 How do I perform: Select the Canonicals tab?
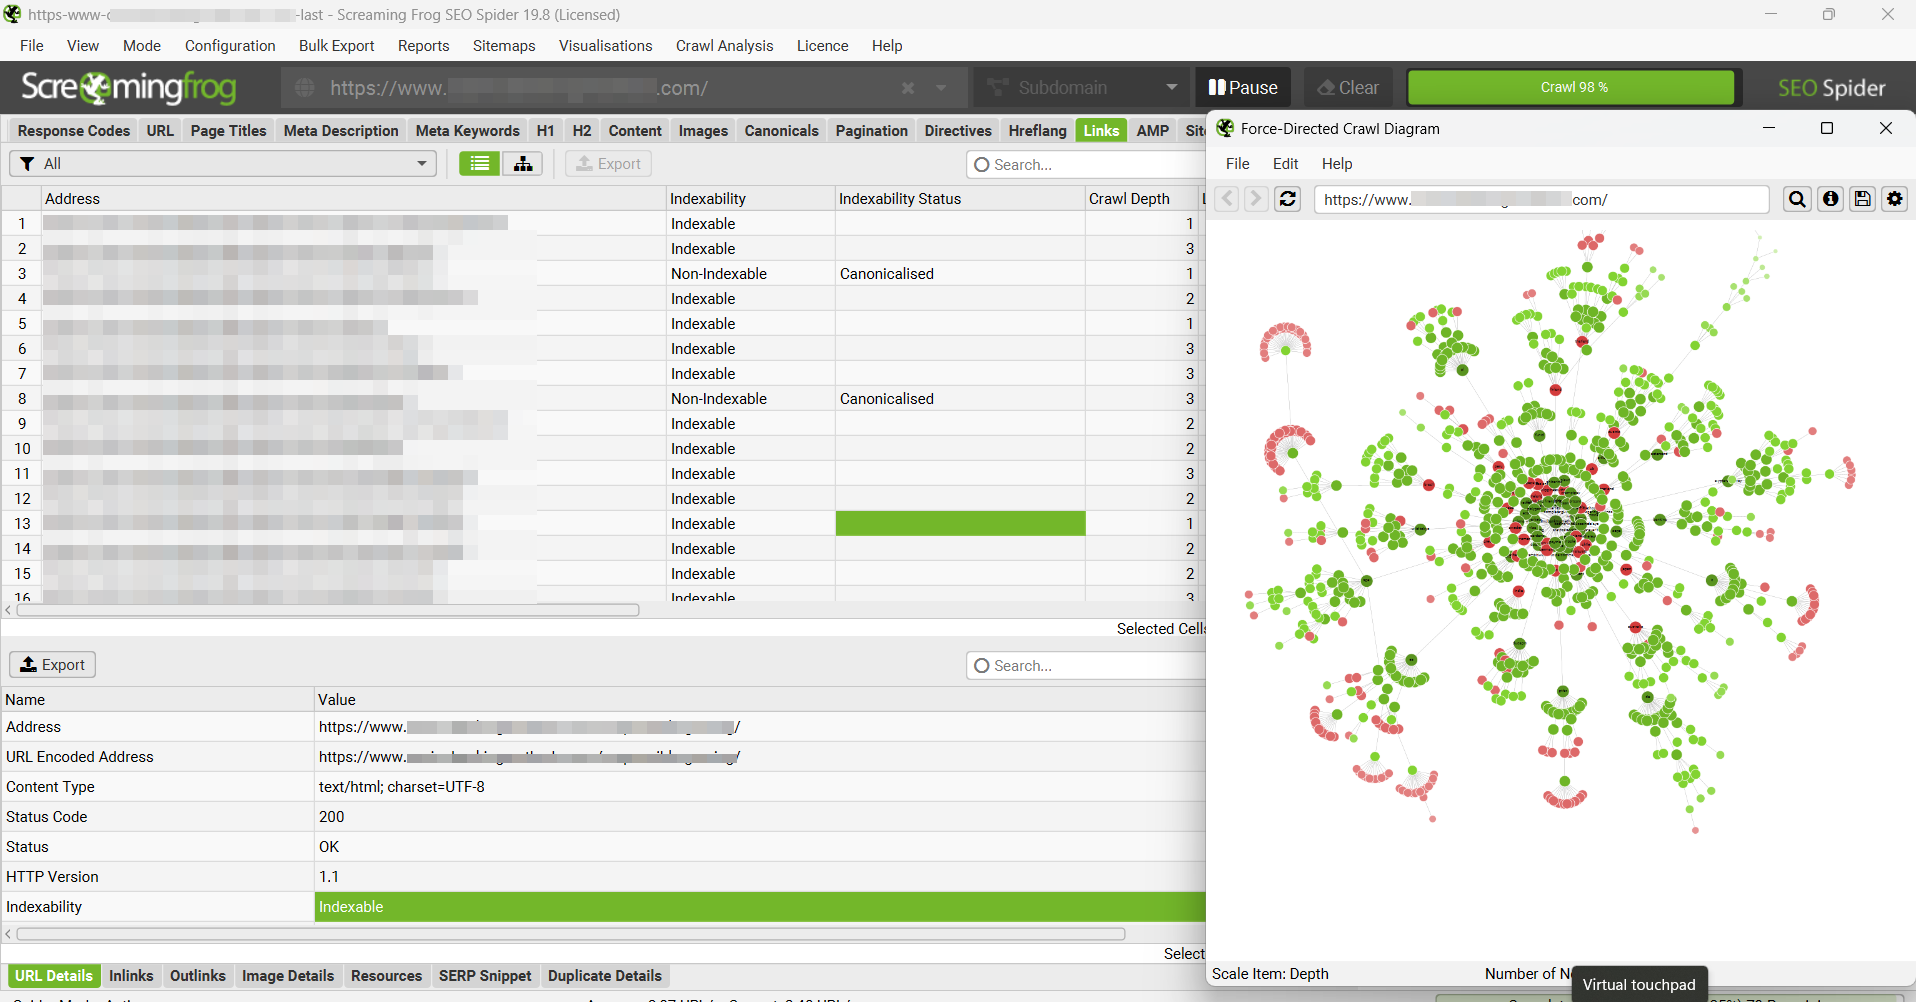coord(781,131)
